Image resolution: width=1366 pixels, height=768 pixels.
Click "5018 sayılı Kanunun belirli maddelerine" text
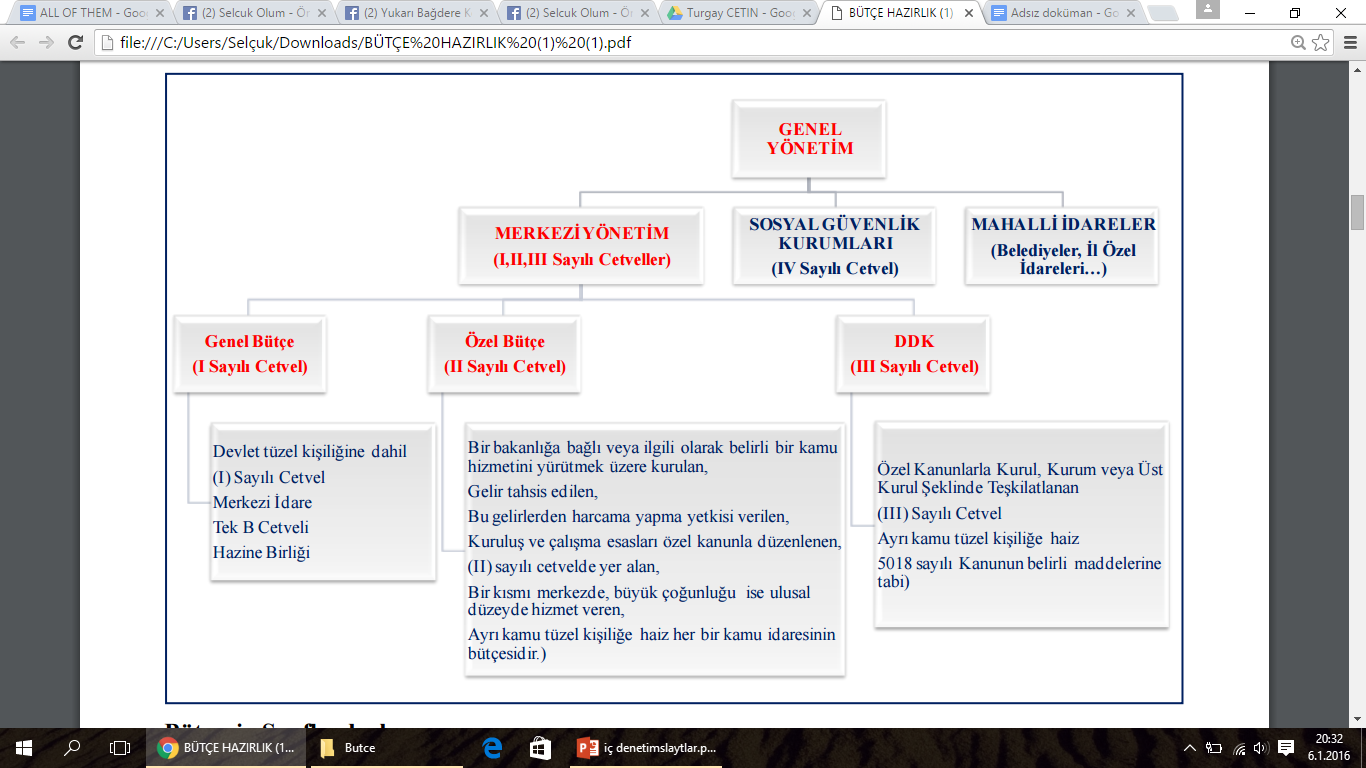pos(1019,563)
